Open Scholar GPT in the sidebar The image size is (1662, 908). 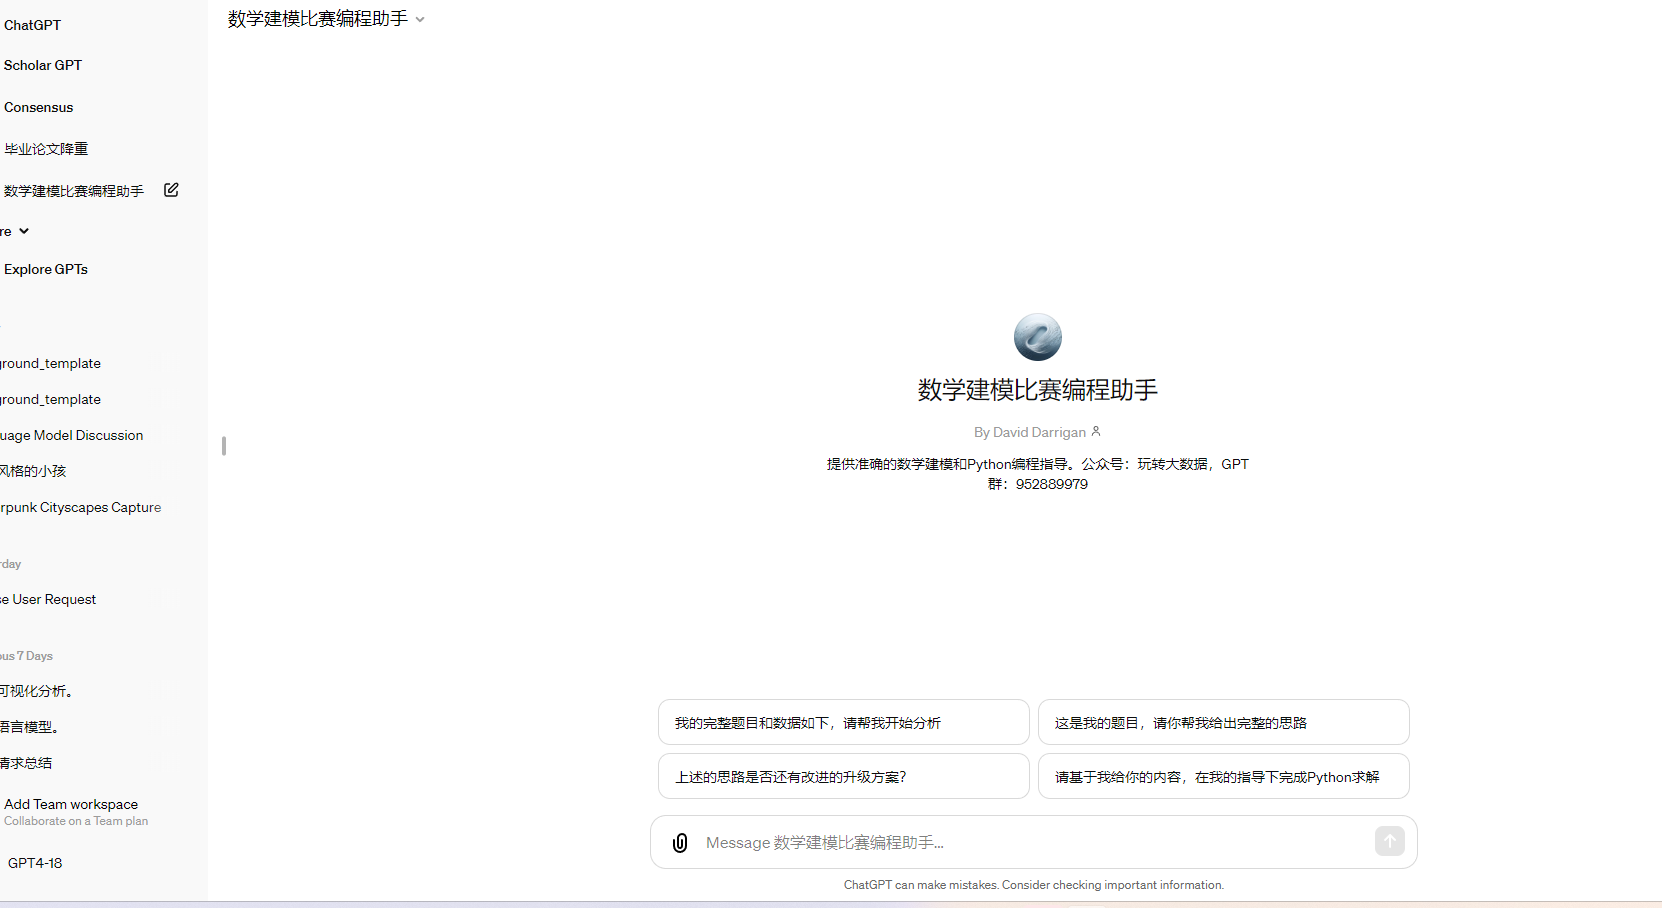click(43, 65)
